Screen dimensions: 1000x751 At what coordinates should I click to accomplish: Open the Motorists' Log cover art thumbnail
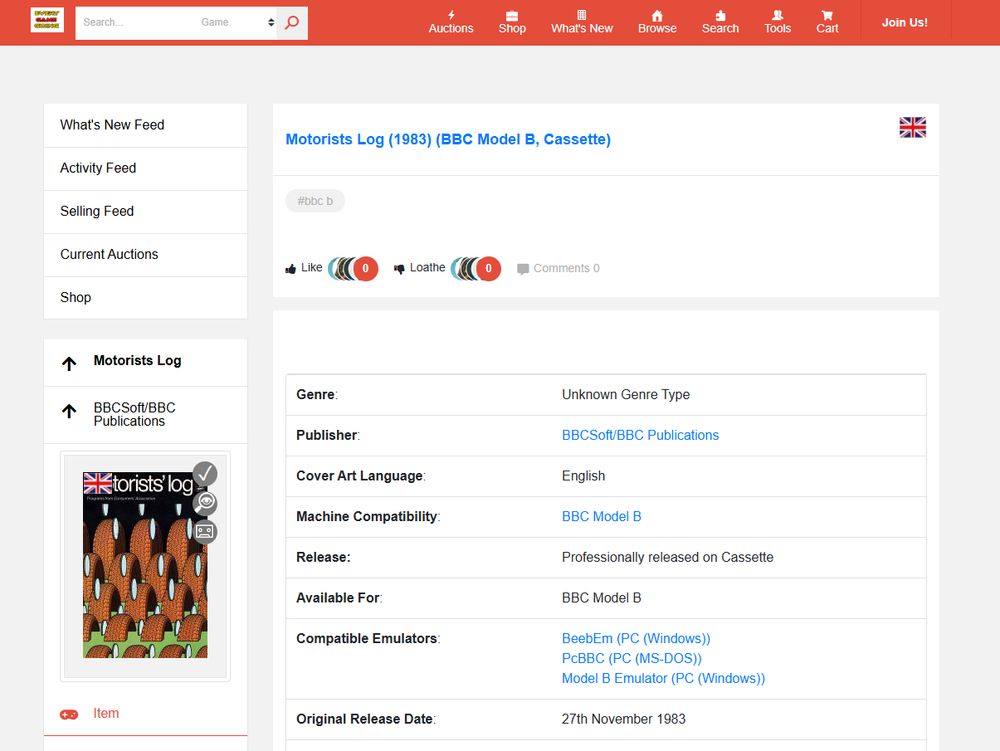pyautogui.click(x=145, y=566)
